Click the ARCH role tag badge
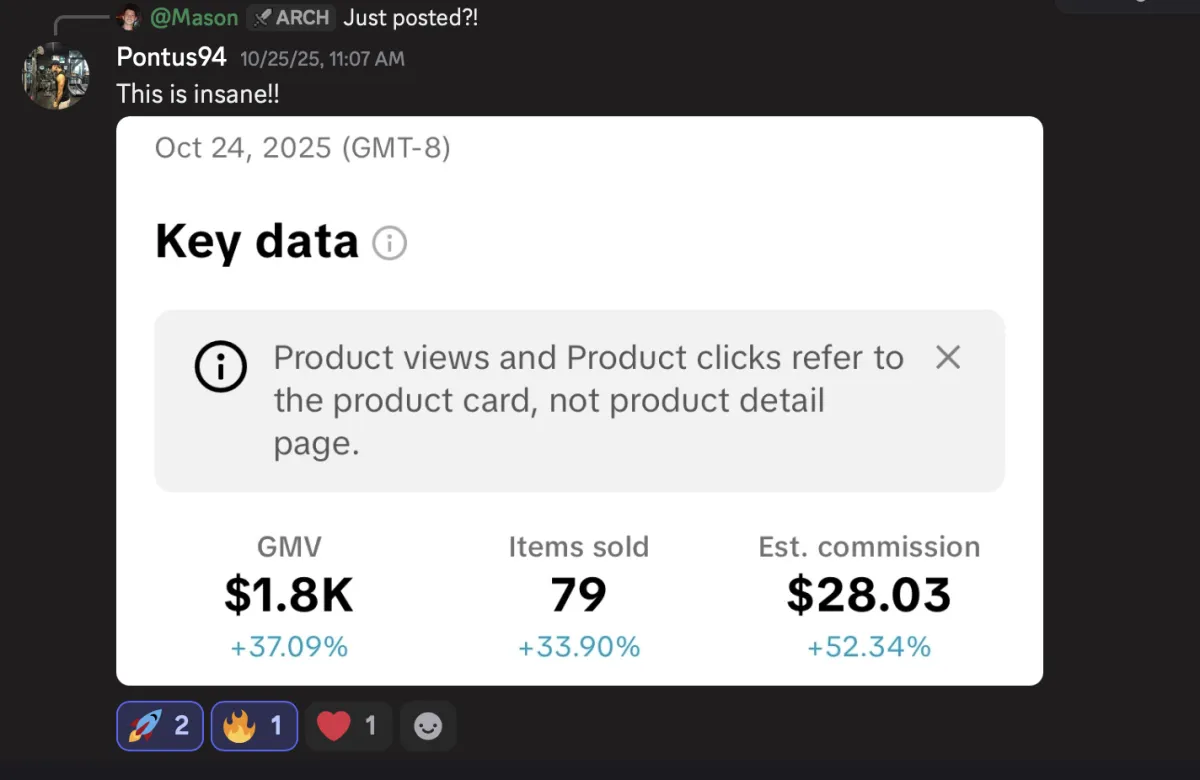 (291, 17)
